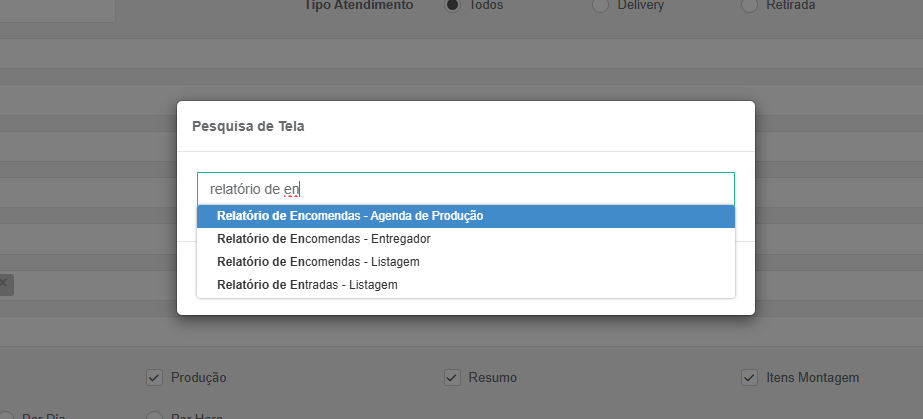Click the screen search input field

tap(466, 189)
